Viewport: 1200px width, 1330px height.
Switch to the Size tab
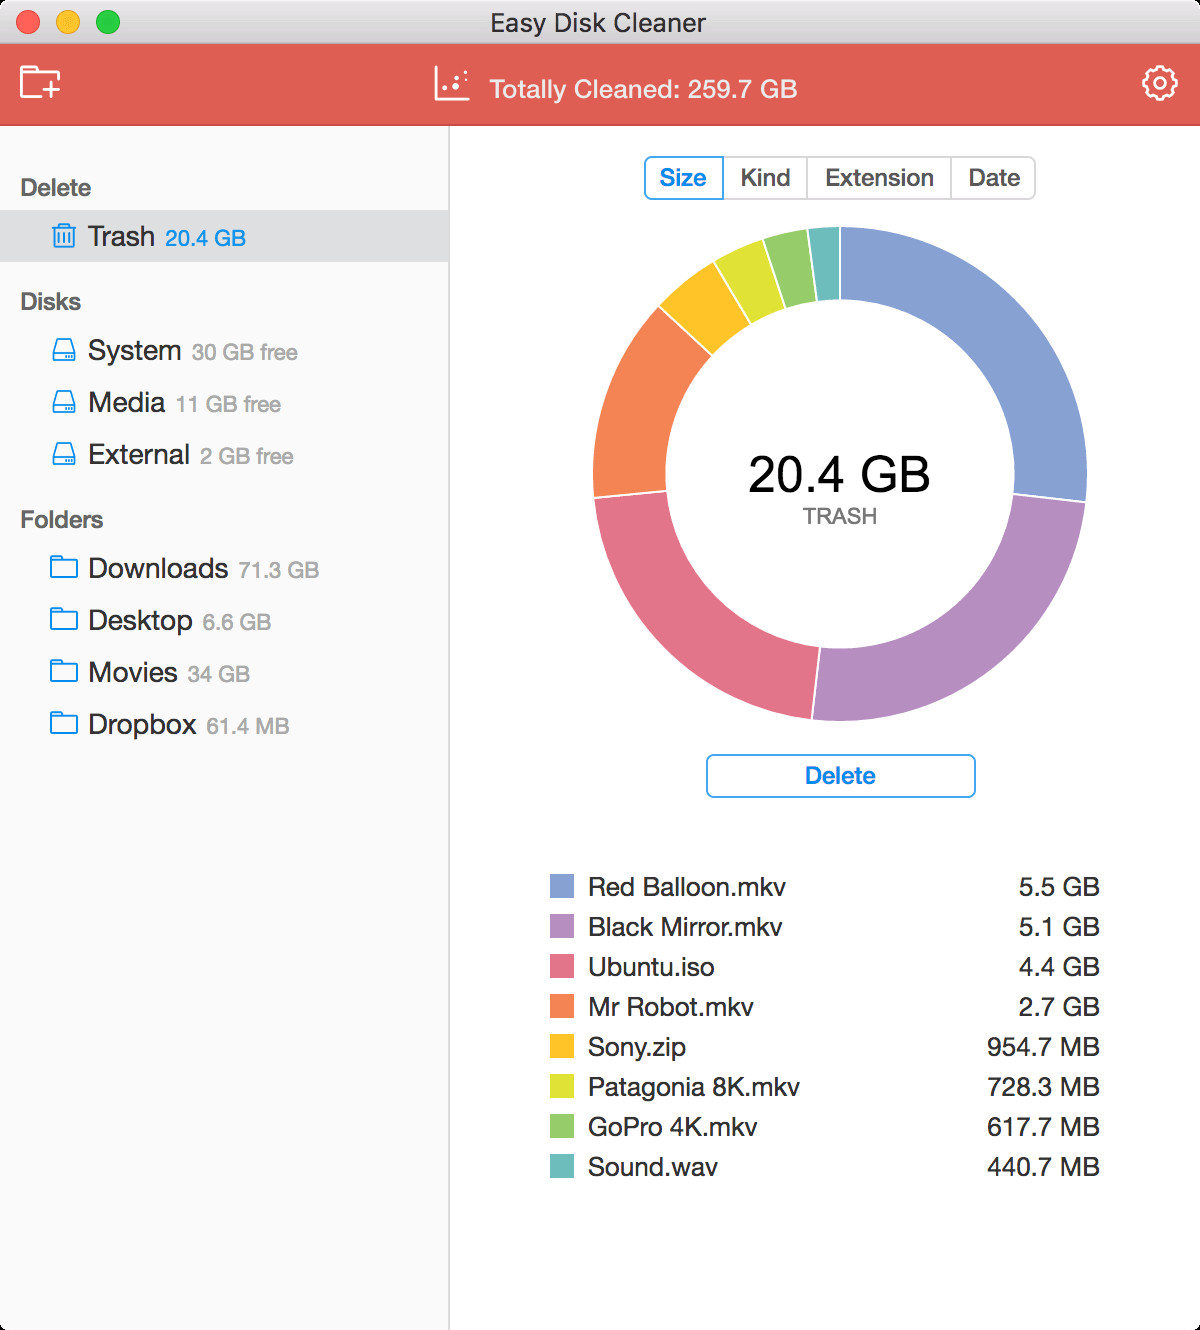click(x=684, y=178)
